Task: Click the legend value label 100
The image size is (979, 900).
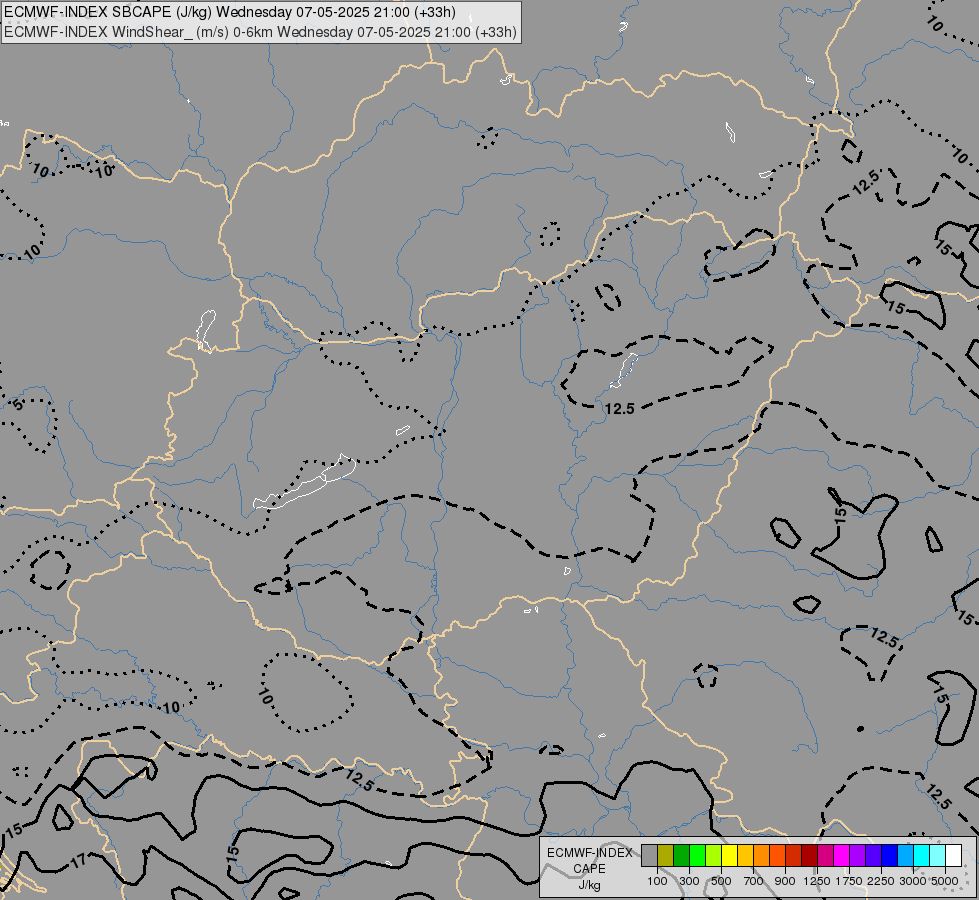Action: [657, 881]
